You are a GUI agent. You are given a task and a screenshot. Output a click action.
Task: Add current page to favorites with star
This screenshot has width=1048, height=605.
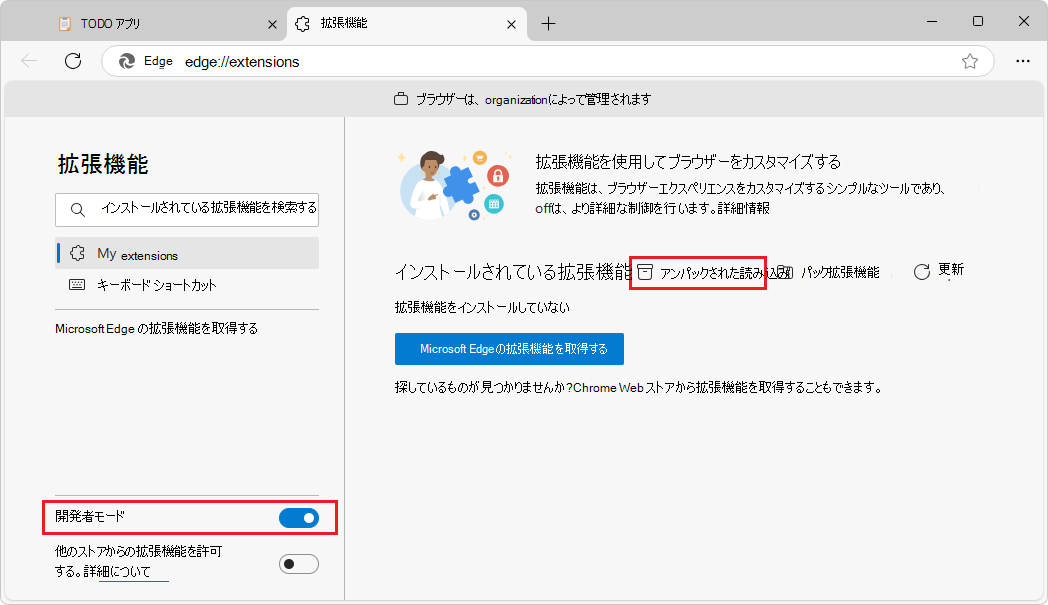coord(969,61)
